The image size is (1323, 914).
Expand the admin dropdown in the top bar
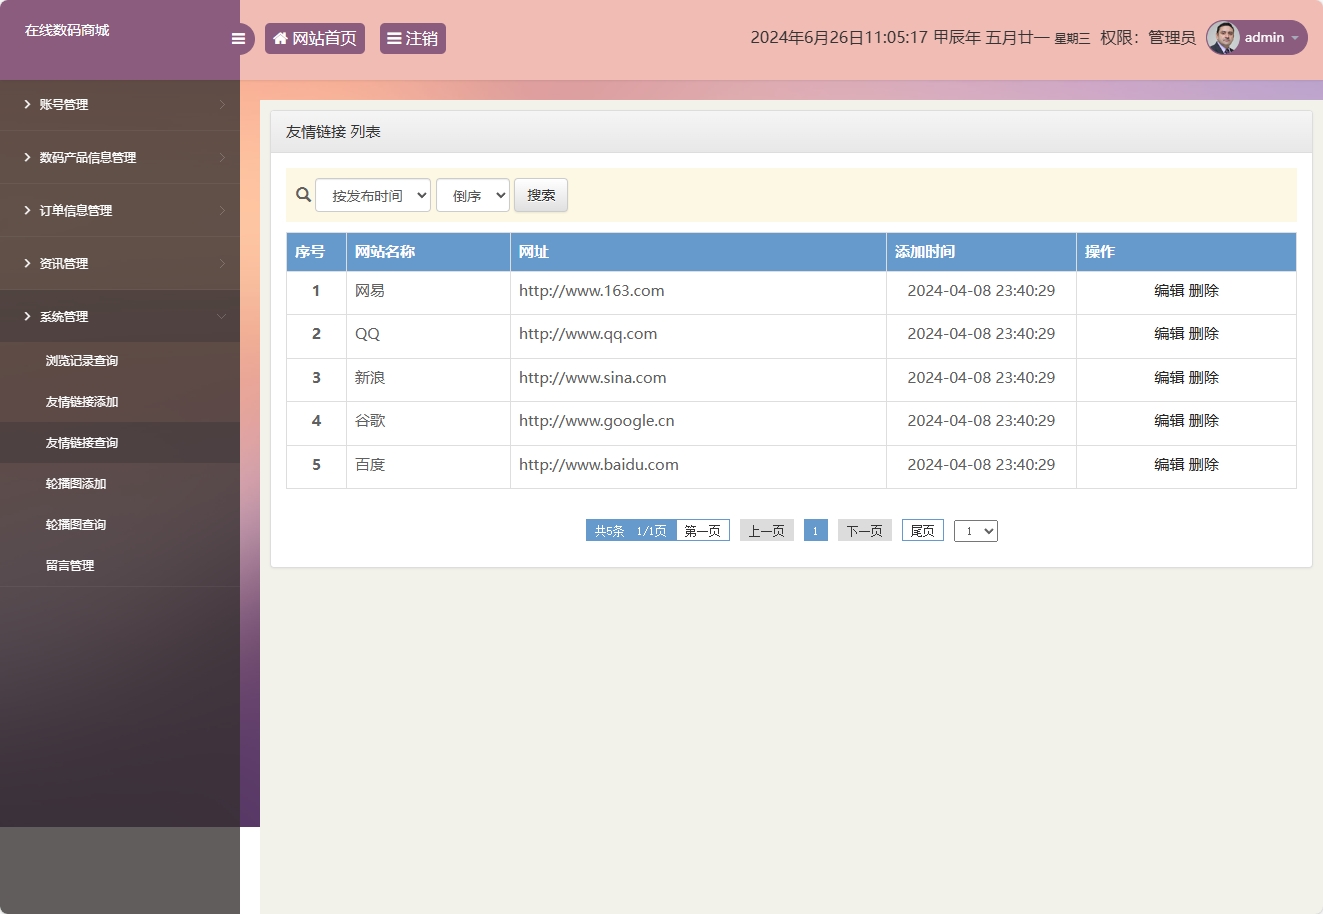(1293, 38)
